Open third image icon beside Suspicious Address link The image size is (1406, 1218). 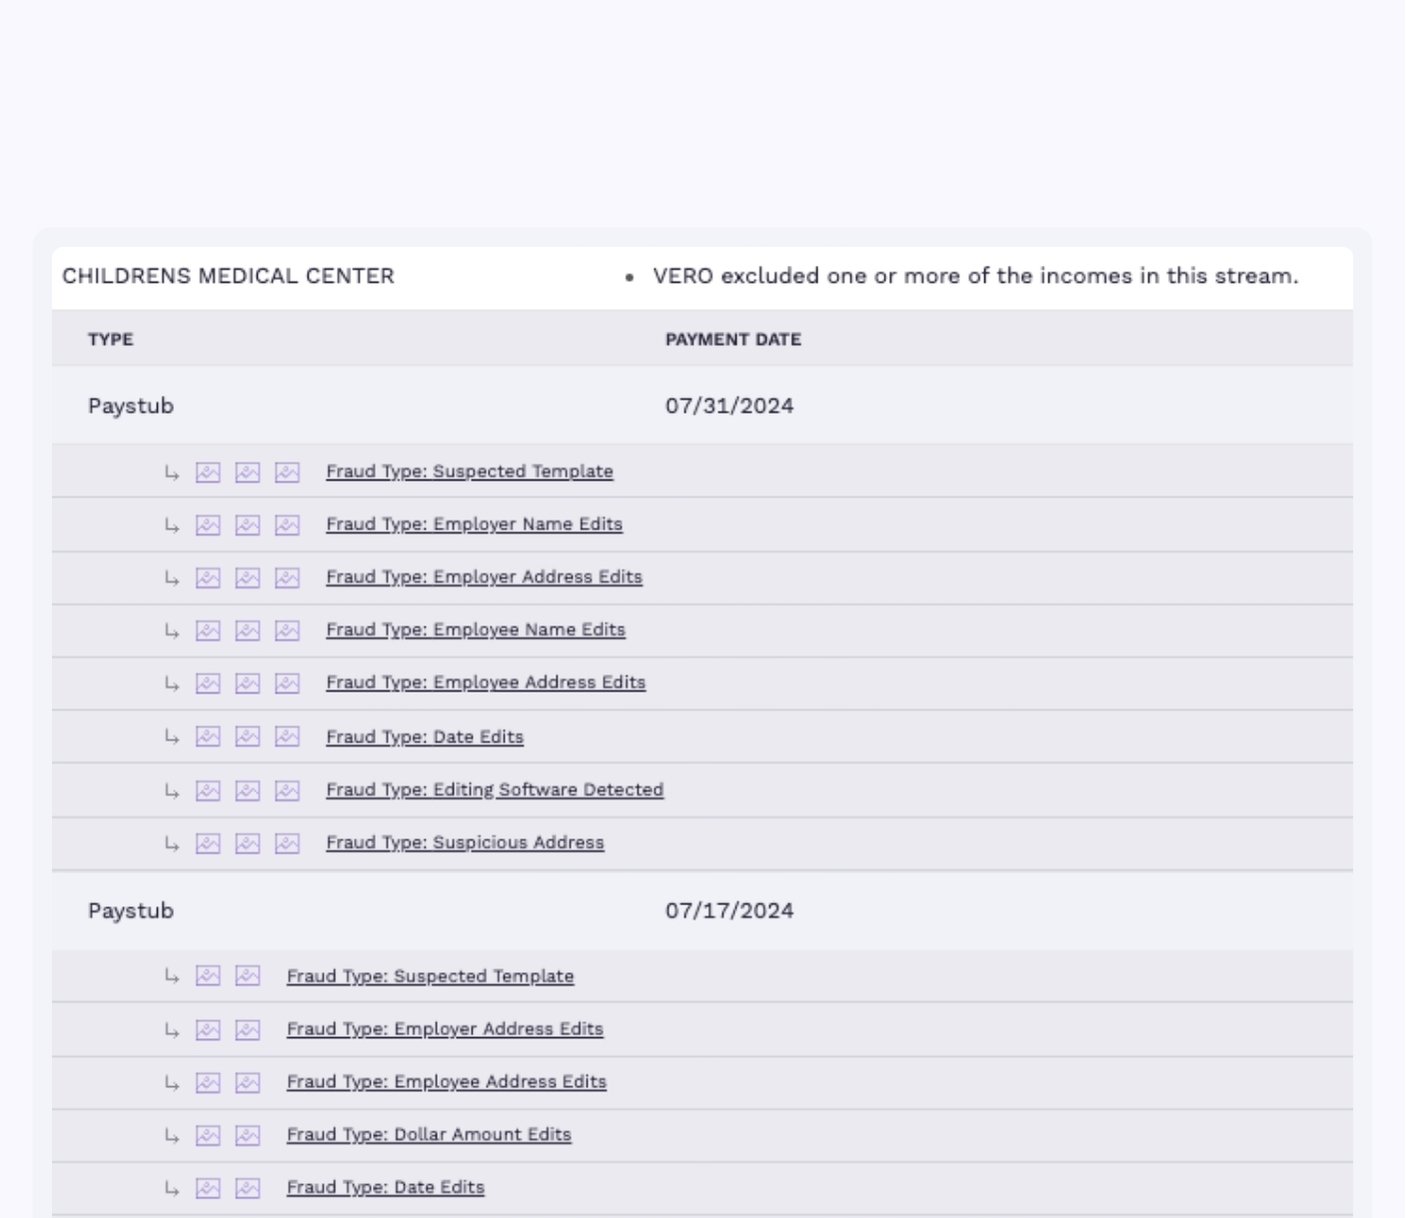287,844
